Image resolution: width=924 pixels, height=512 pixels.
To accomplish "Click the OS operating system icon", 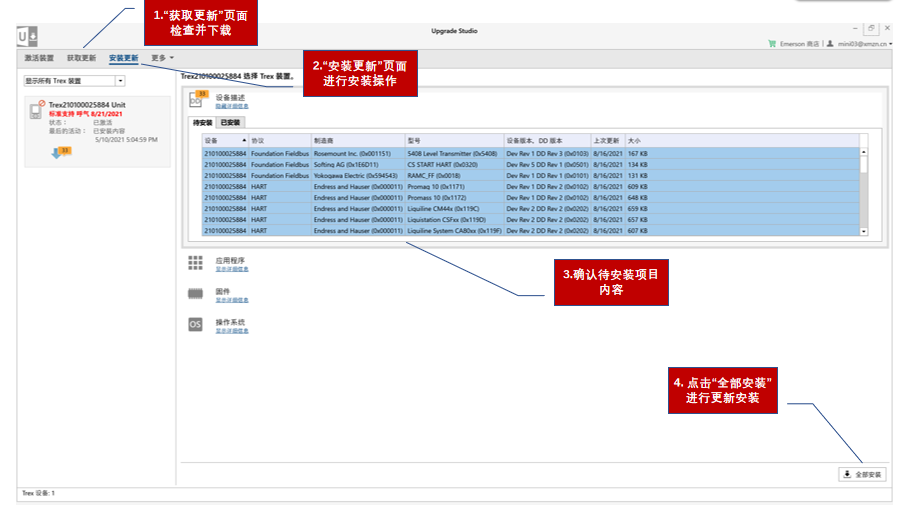I will click(196, 325).
